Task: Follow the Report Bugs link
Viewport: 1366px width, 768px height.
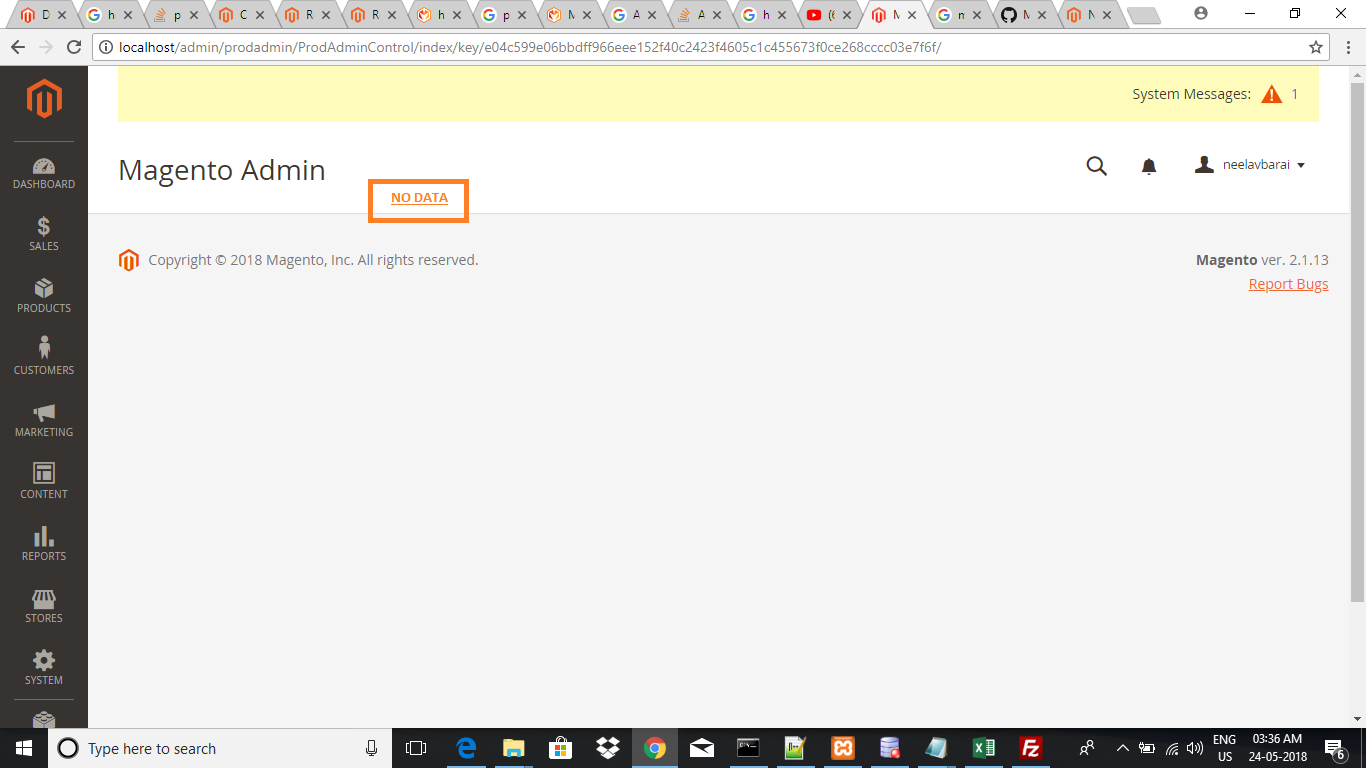Action: coord(1288,284)
